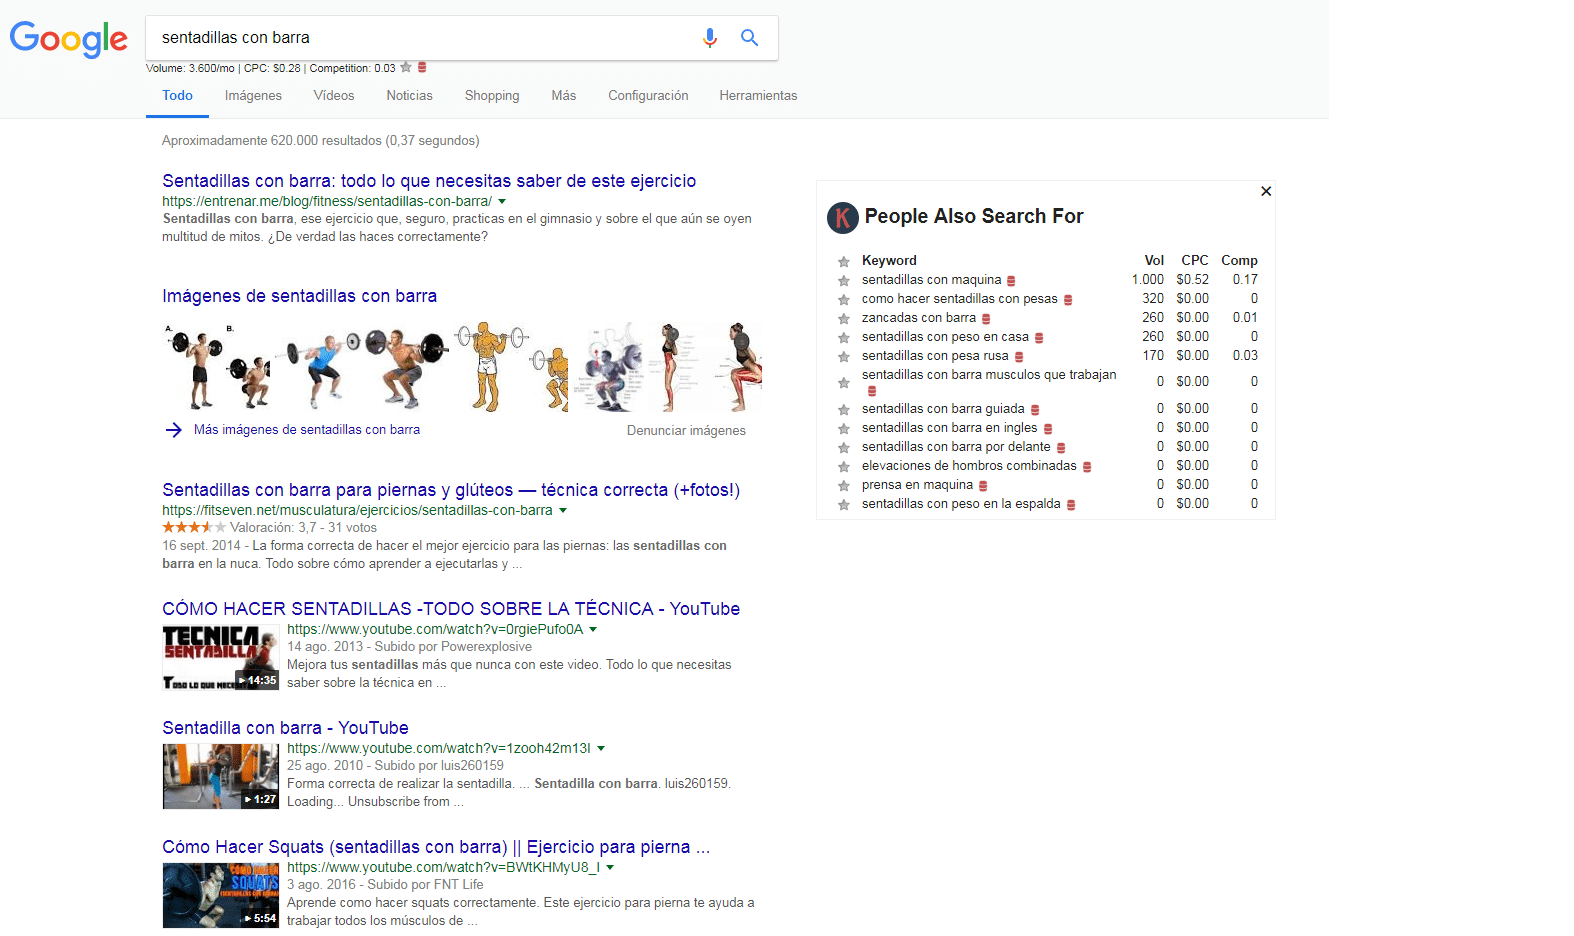Open result Sentadillas con barra: todo lo que necesitas
Viewport: 1574px width, 936px height.
429,181
